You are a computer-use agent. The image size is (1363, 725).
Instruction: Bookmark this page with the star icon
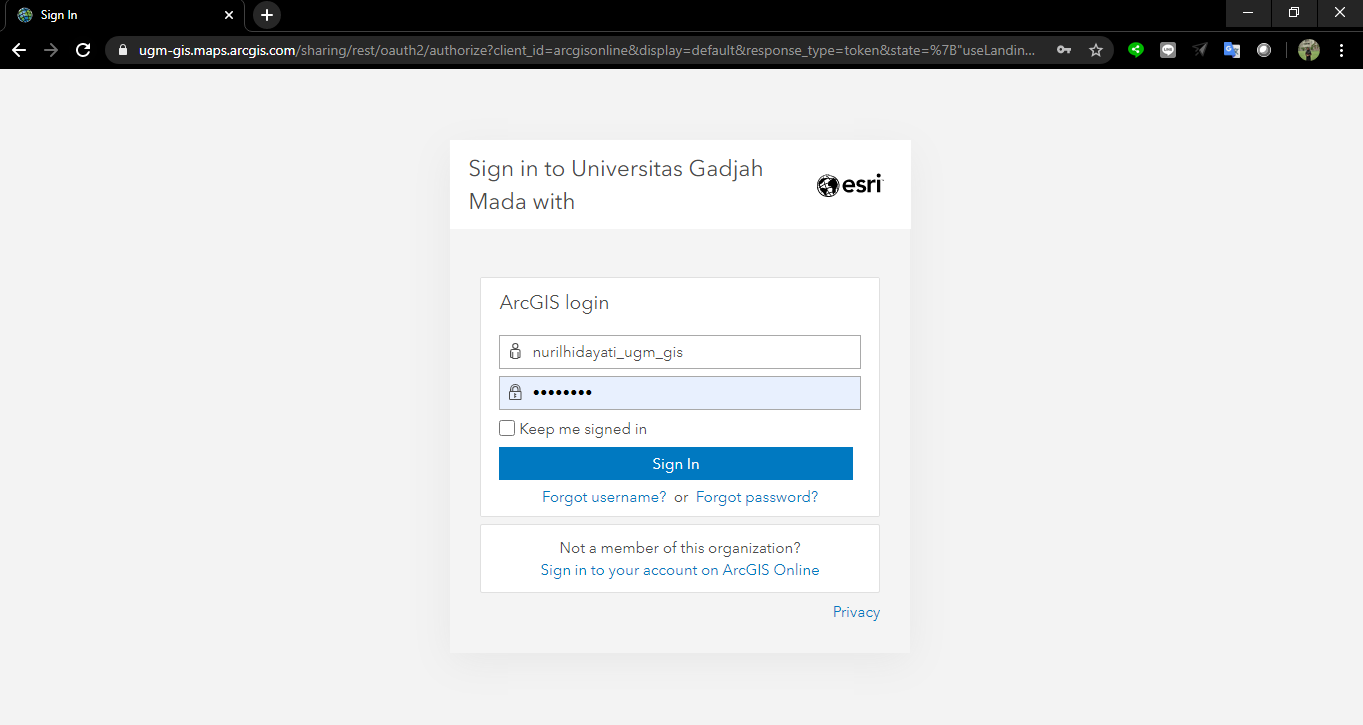(1096, 50)
